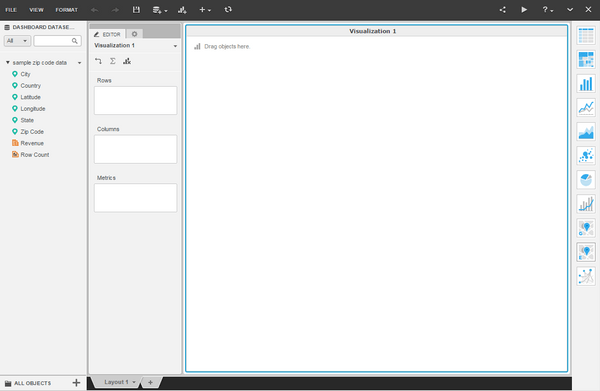The width and height of the screenshot is (600, 391).
Task: Select the Bubble Chart visualization
Action: coord(586,156)
